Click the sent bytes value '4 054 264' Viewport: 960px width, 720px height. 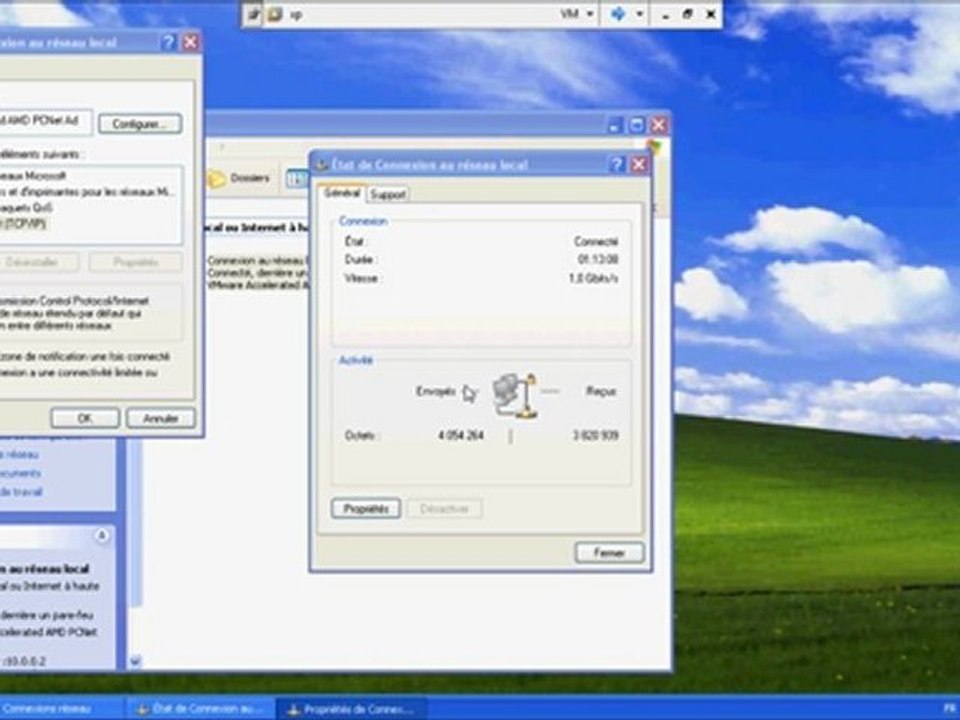[461, 435]
